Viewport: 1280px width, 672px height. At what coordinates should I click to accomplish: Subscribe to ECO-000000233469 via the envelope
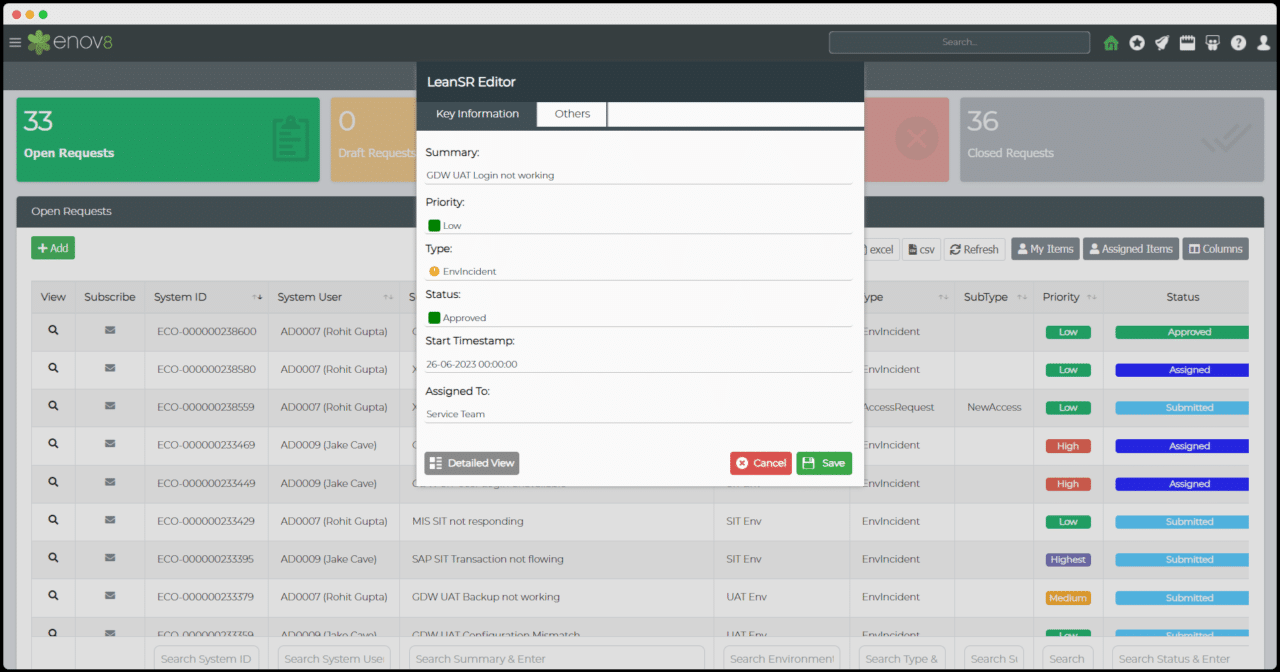point(109,445)
